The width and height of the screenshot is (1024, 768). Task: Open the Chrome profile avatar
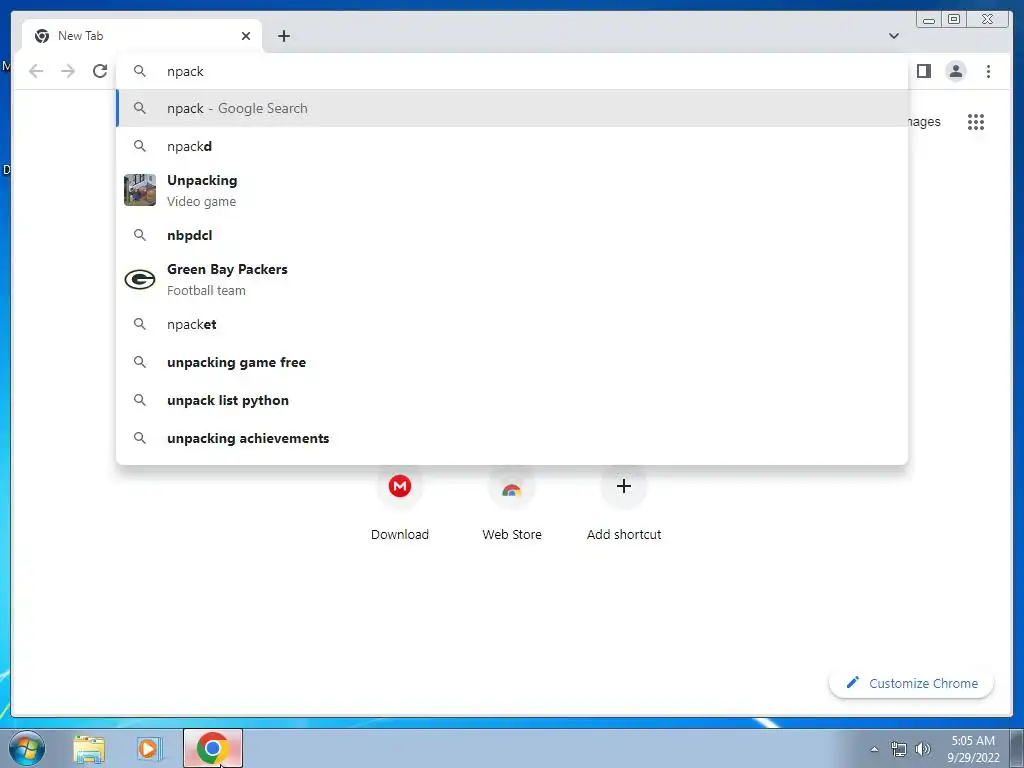pyautogui.click(x=955, y=71)
